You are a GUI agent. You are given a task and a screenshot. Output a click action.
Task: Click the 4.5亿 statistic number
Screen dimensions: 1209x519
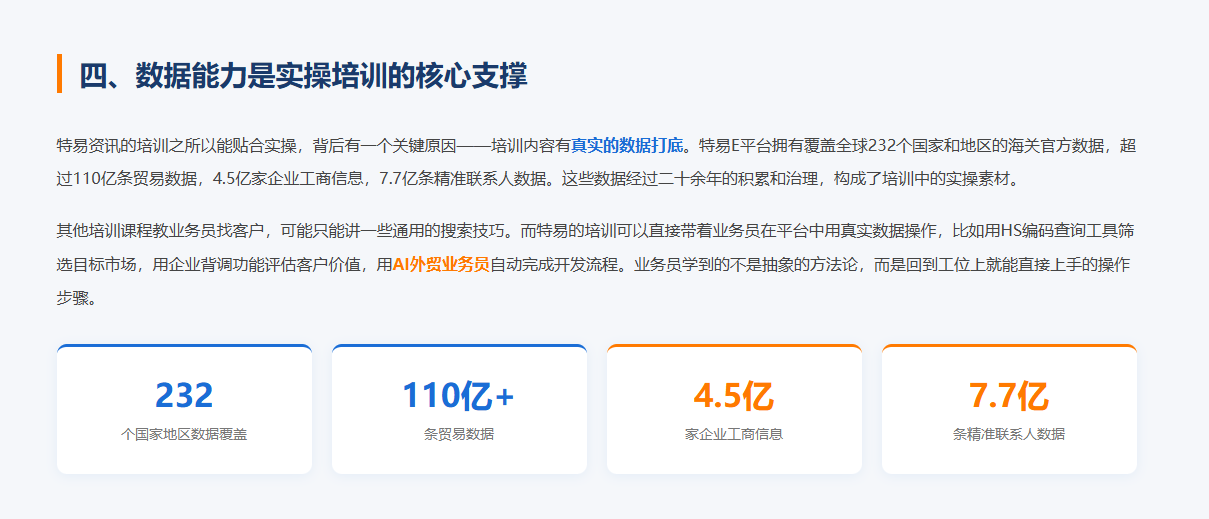coord(734,396)
